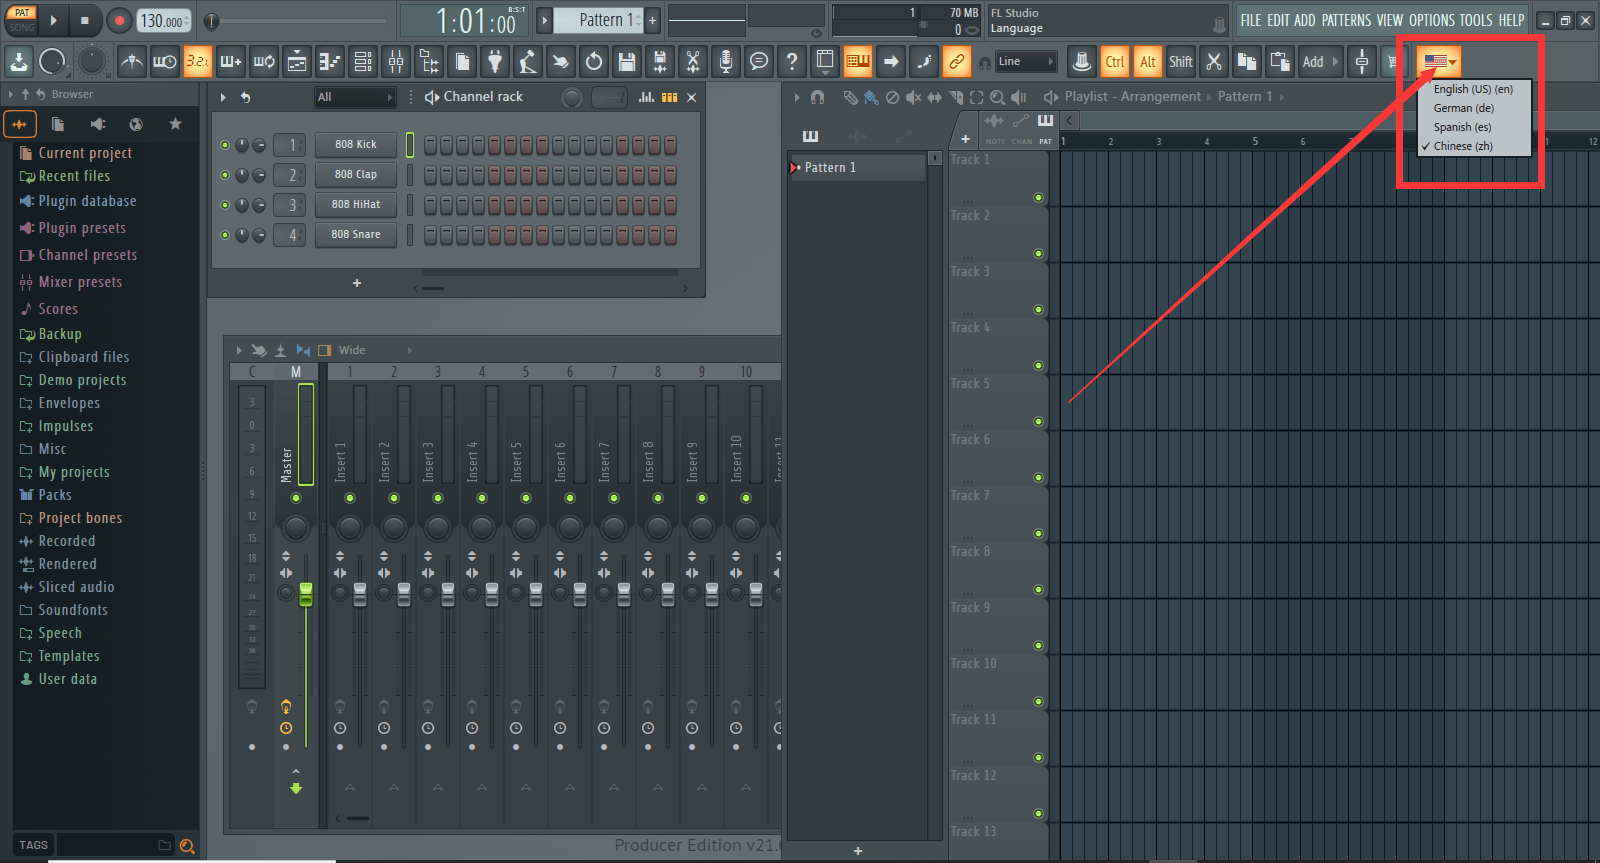Viewport: 1600px width, 863px height.
Task: Click the tempo 130.000 field
Action: pyautogui.click(x=164, y=20)
